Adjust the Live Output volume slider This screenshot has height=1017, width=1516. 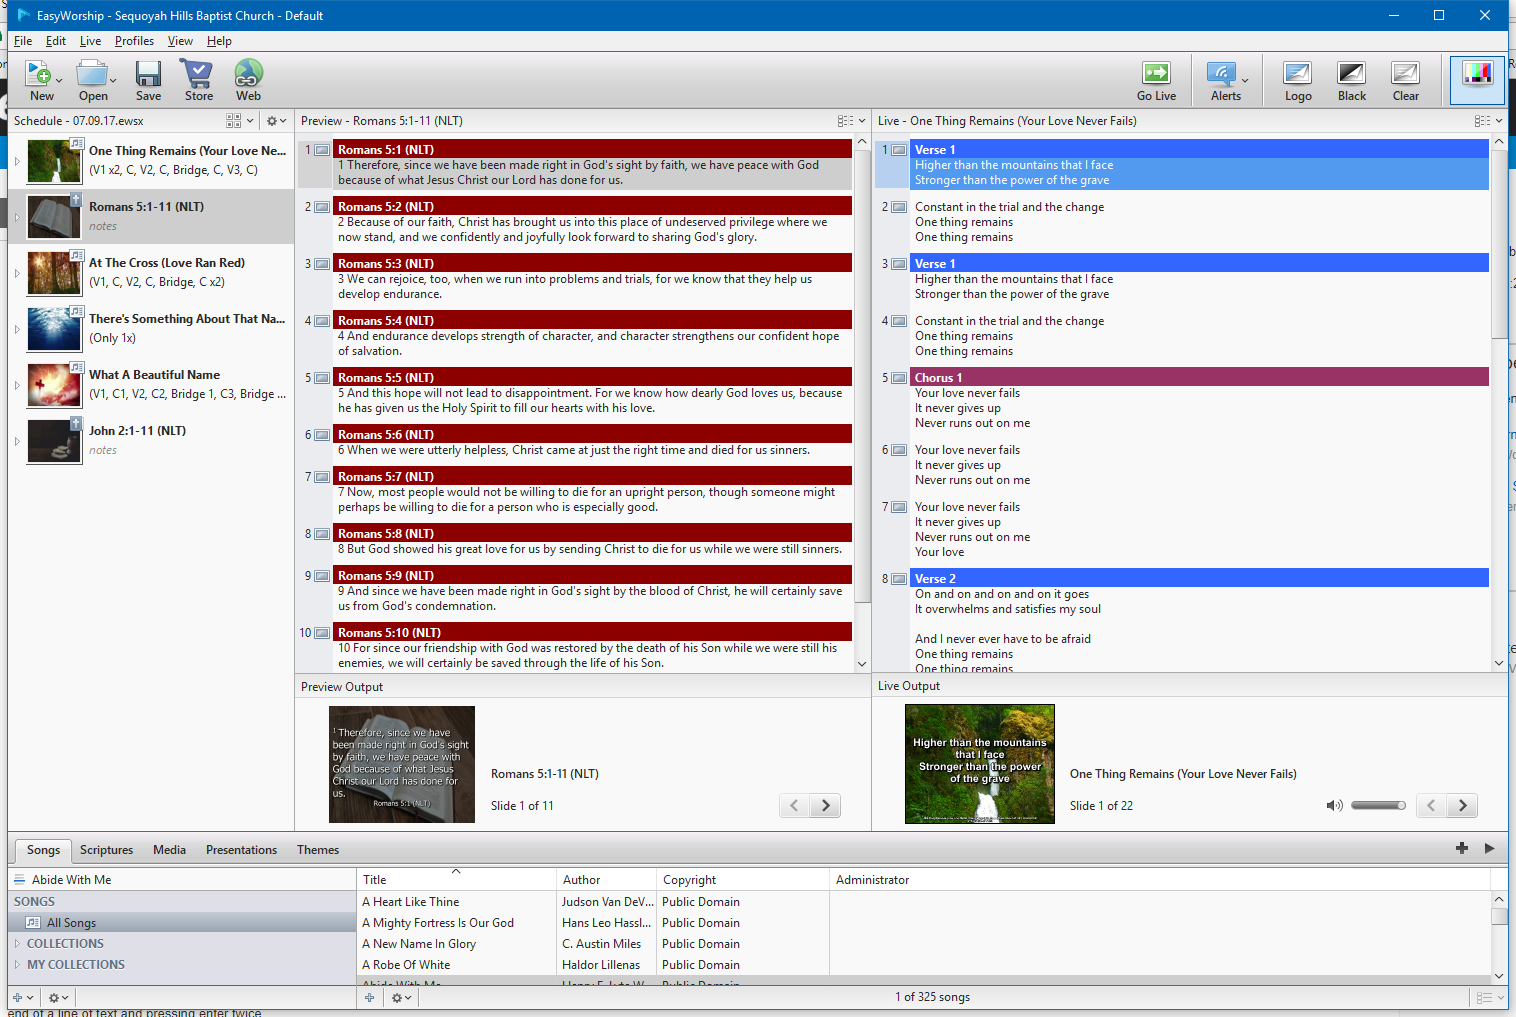pos(1378,805)
